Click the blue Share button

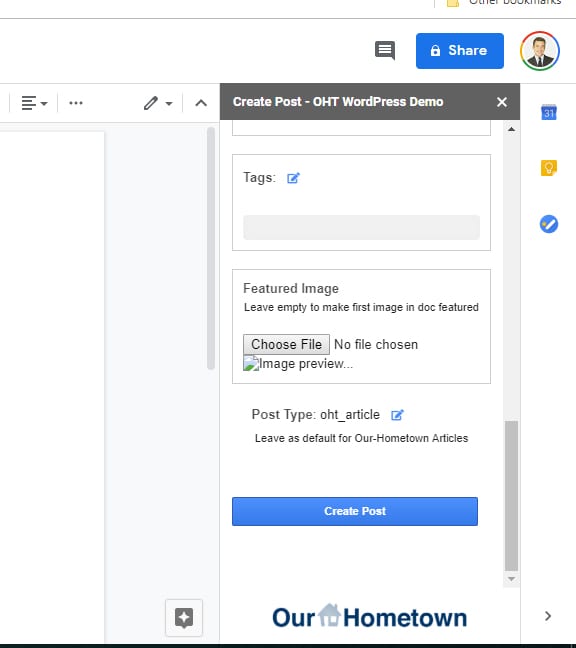coord(459,51)
